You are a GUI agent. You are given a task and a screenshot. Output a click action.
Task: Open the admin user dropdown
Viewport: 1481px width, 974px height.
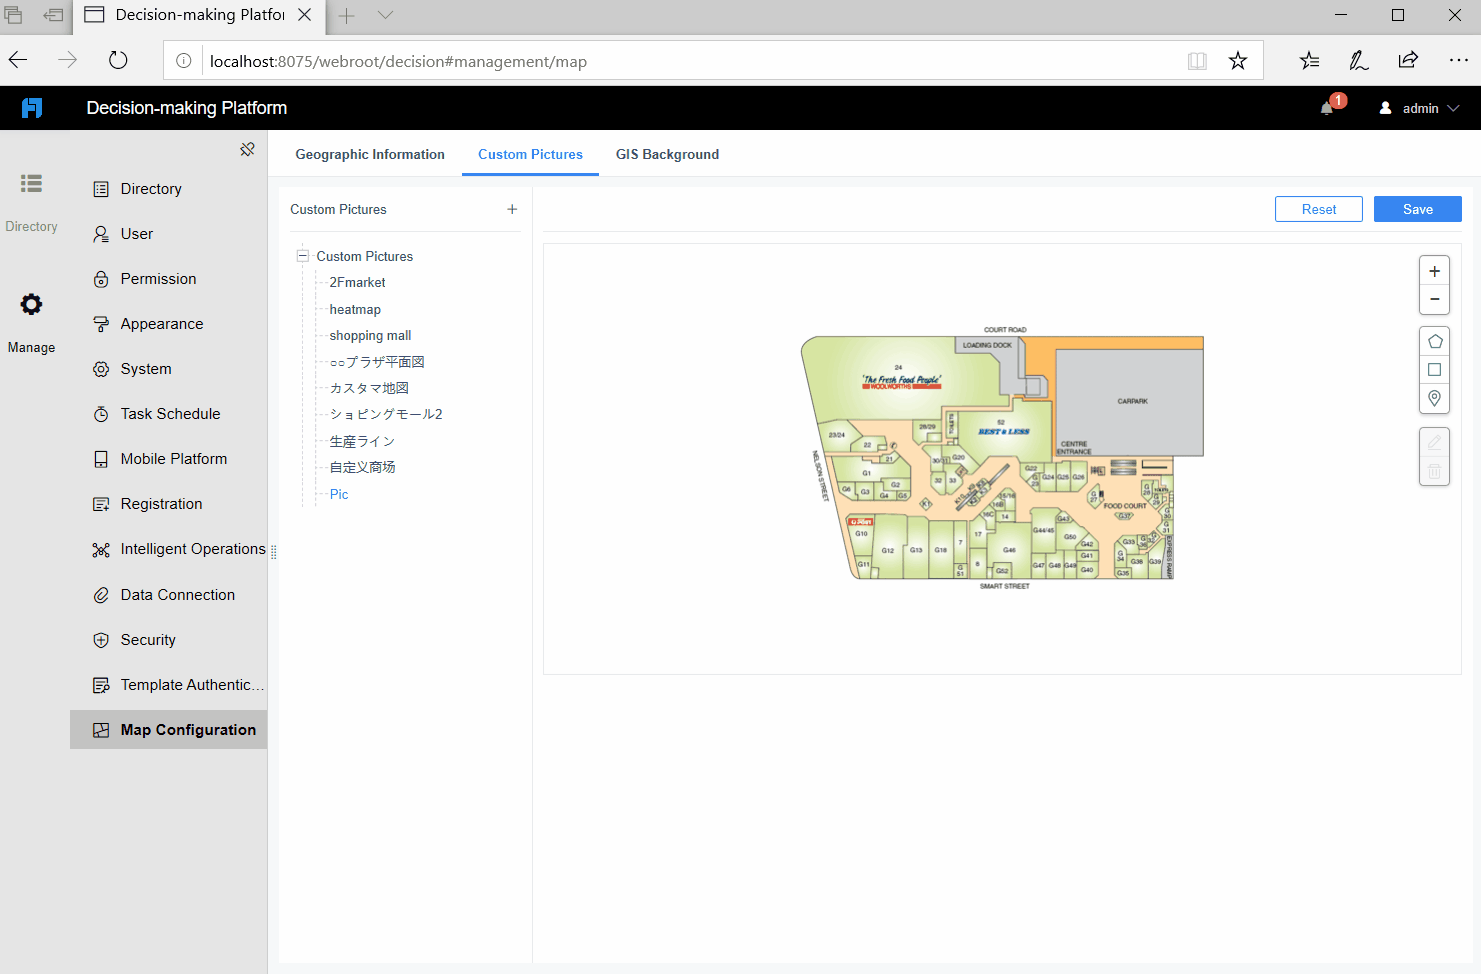[x=1420, y=108]
